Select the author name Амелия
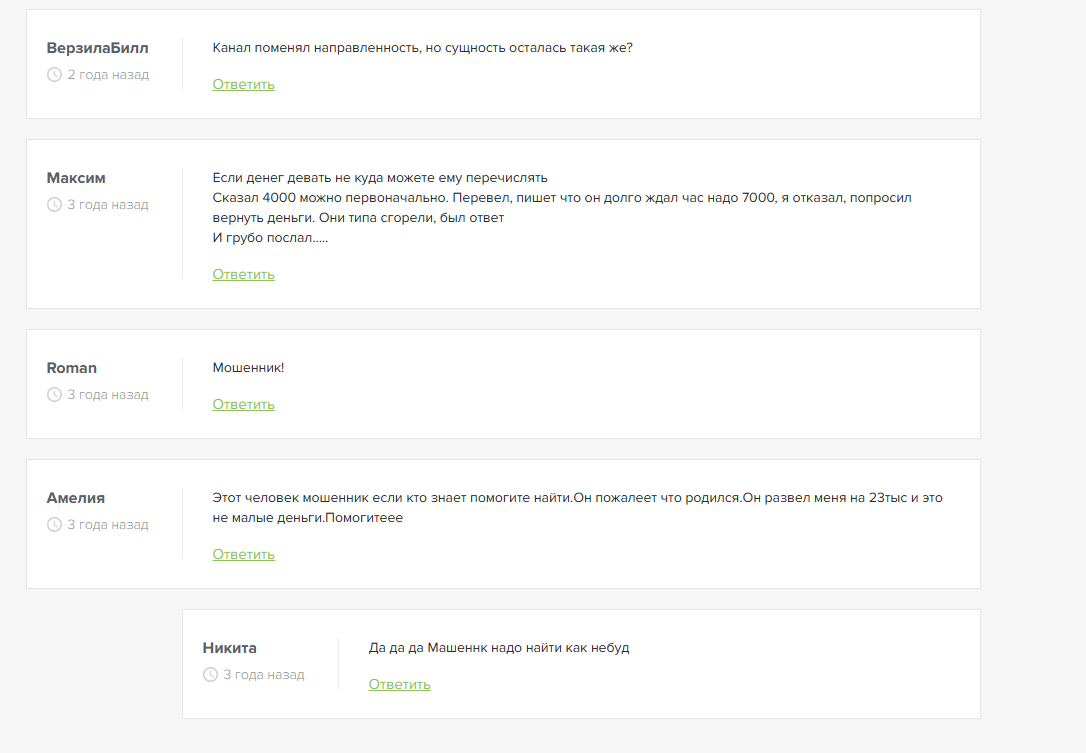The image size is (1086, 753). (76, 498)
